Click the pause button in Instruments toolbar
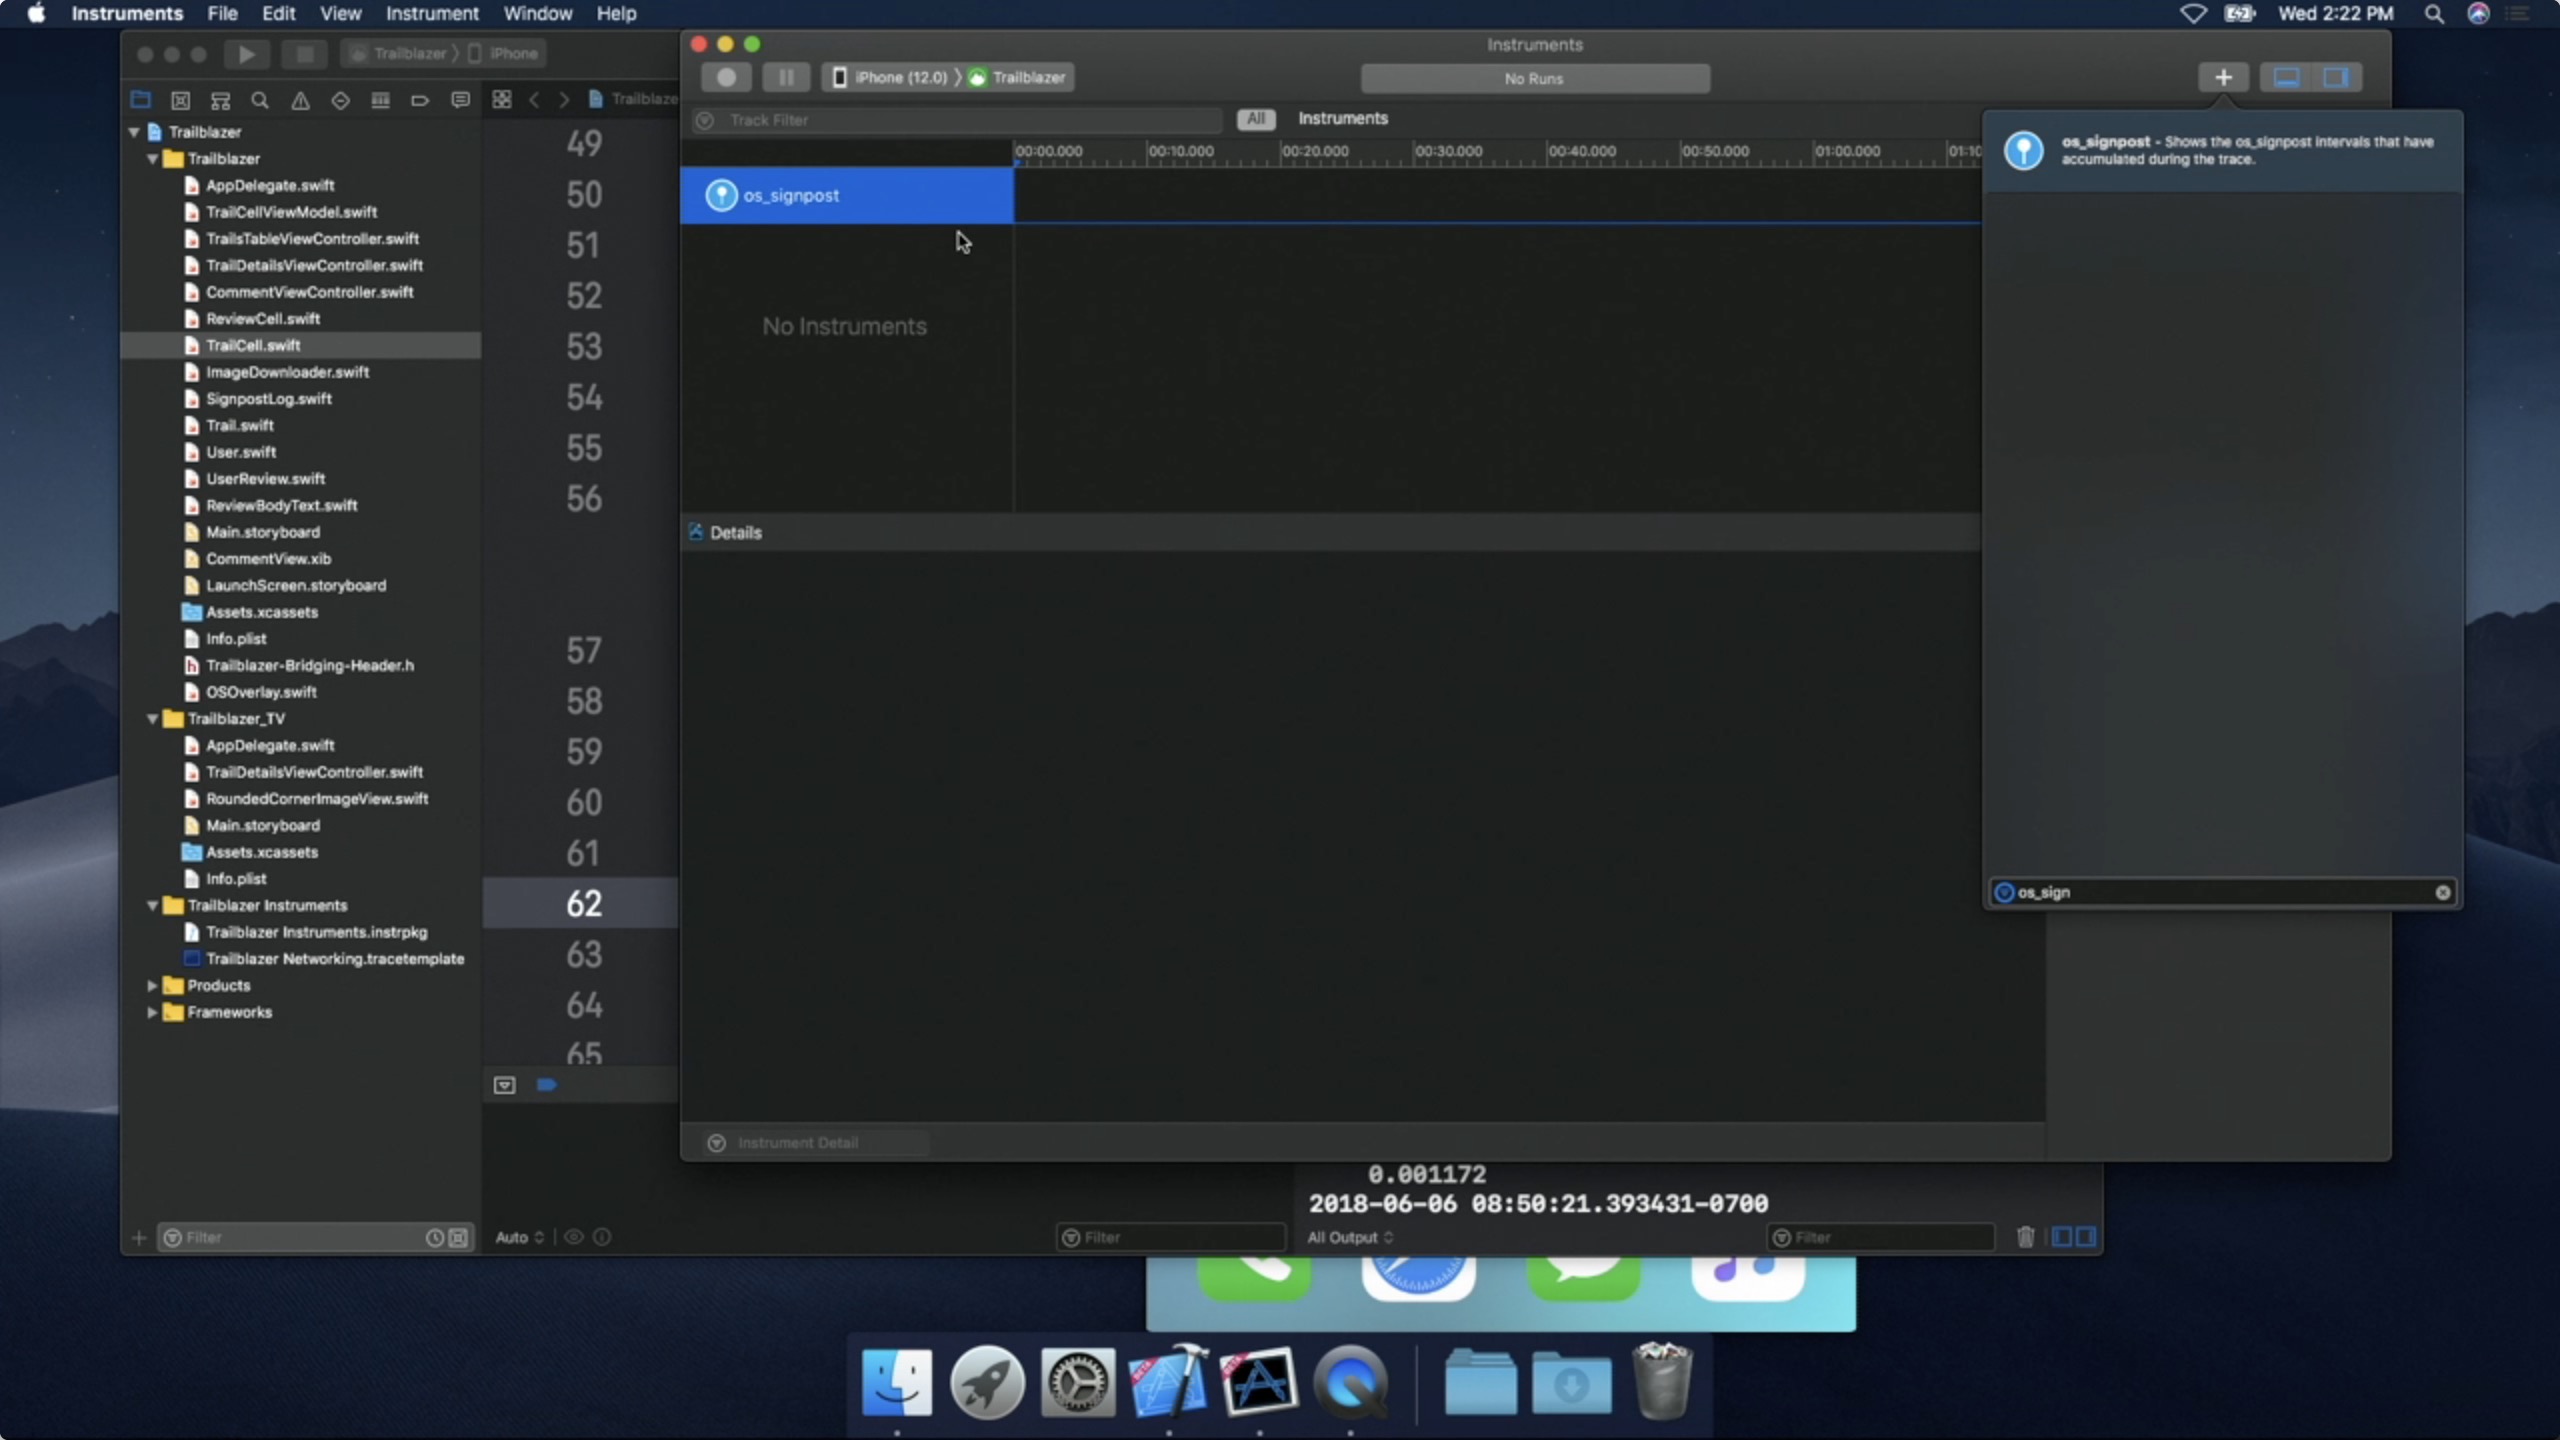Viewport: 2560px width, 1440px height. pos(786,77)
